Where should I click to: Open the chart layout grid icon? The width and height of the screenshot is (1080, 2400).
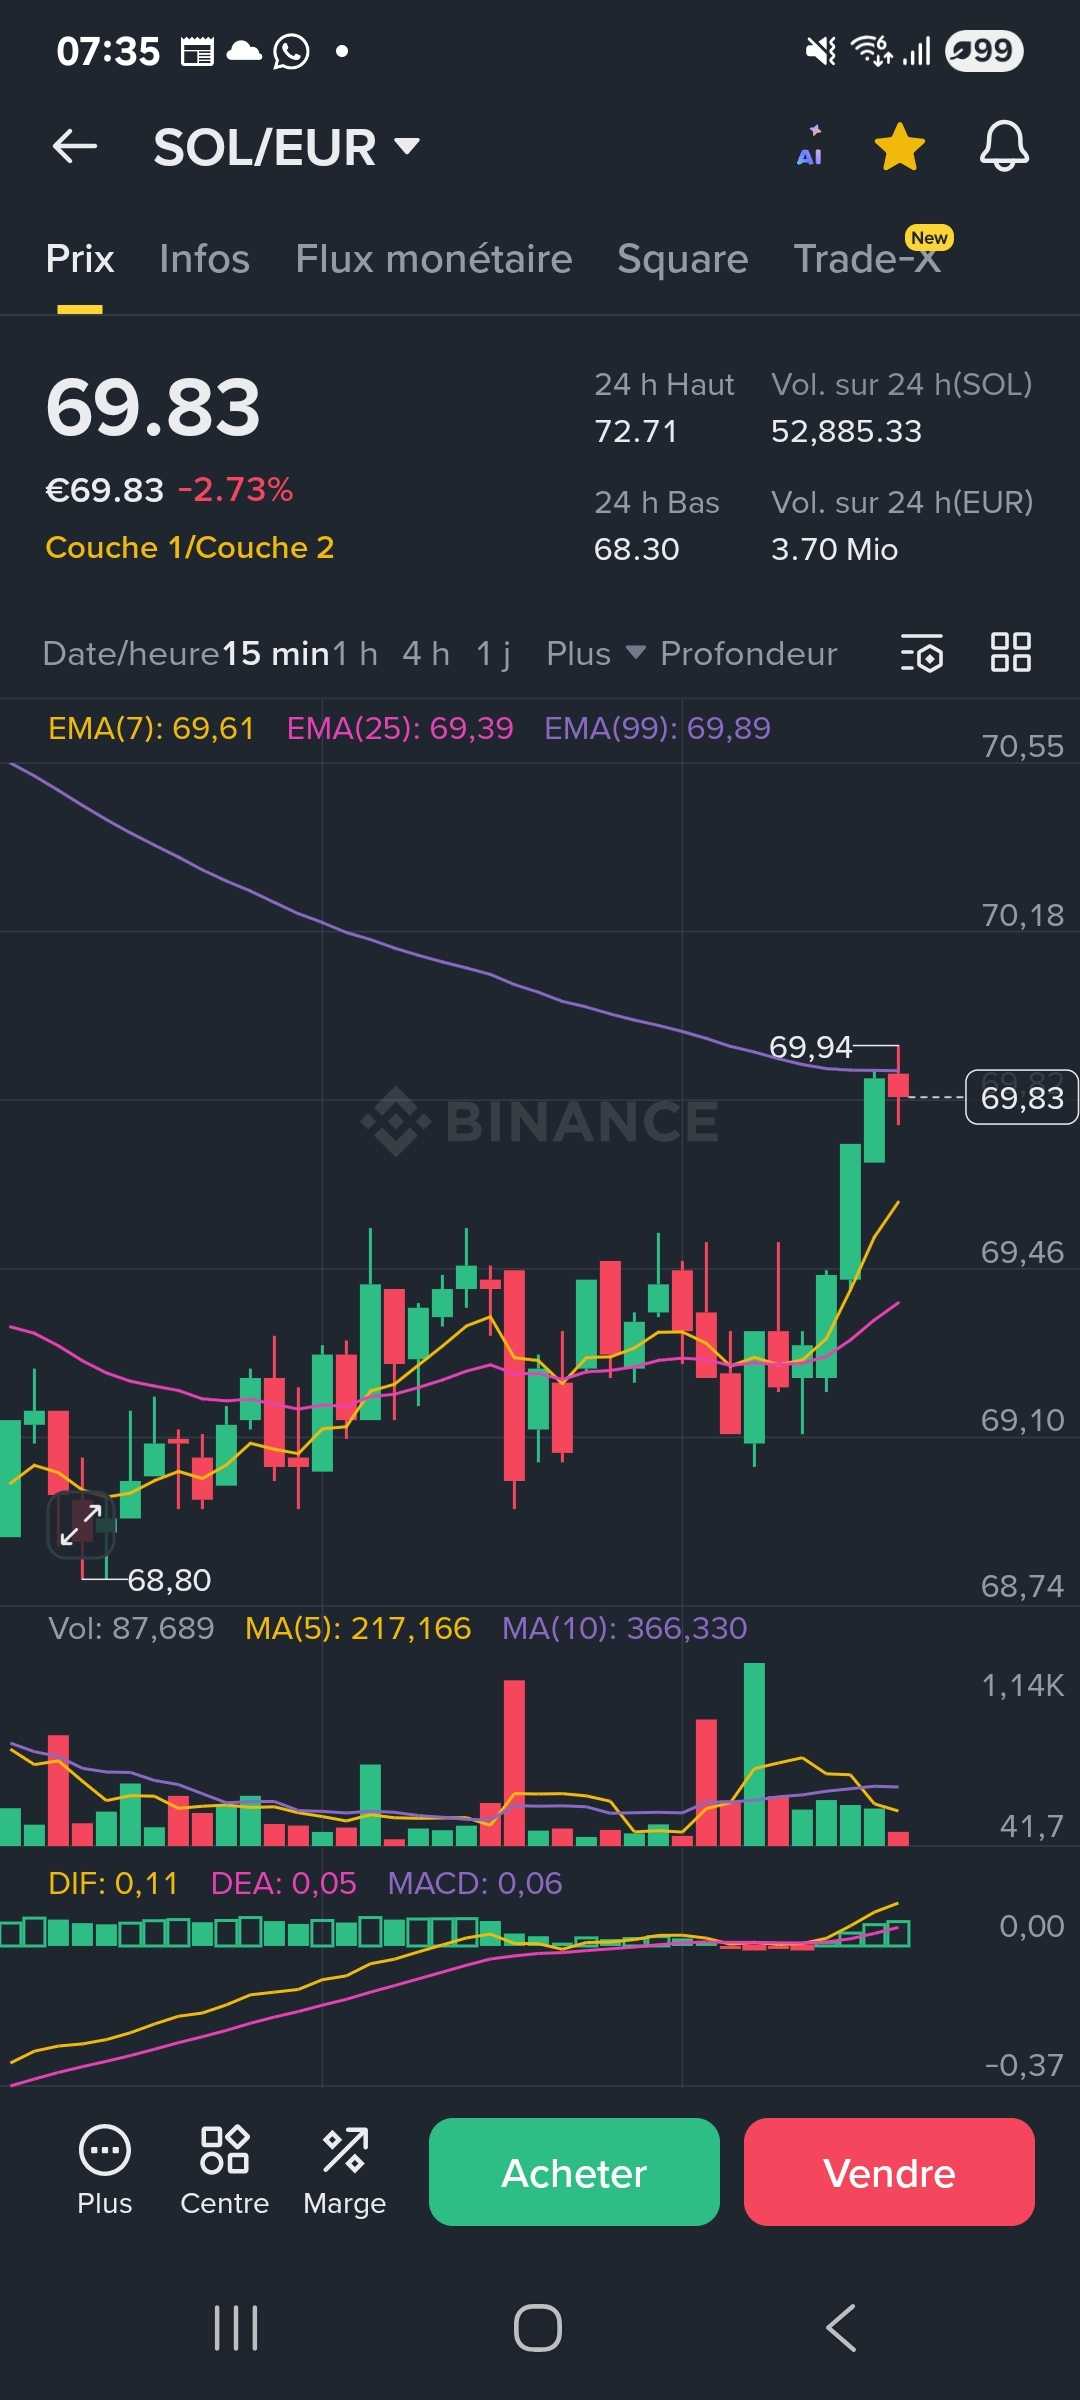[x=1010, y=653]
